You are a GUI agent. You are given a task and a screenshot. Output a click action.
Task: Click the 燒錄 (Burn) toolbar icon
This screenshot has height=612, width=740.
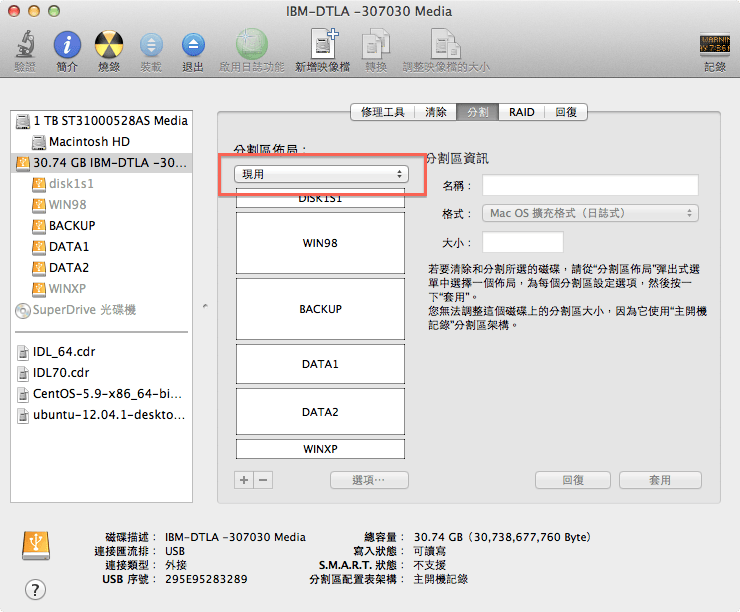[x=109, y=45]
